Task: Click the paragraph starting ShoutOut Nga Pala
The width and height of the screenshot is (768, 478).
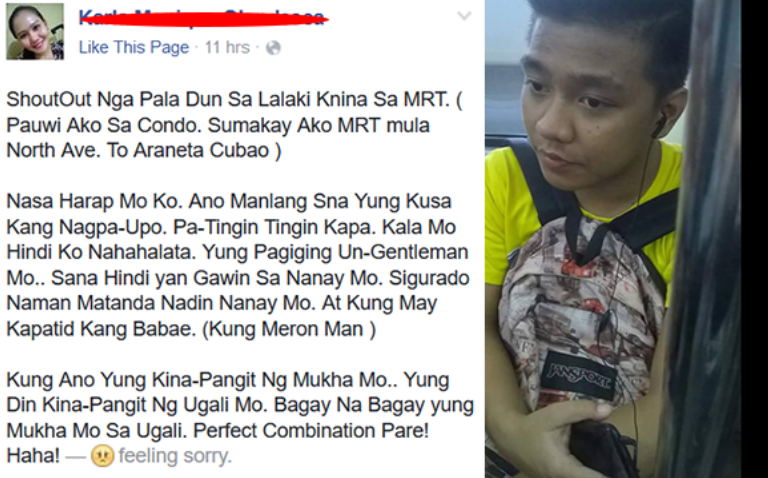Action: click(234, 125)
